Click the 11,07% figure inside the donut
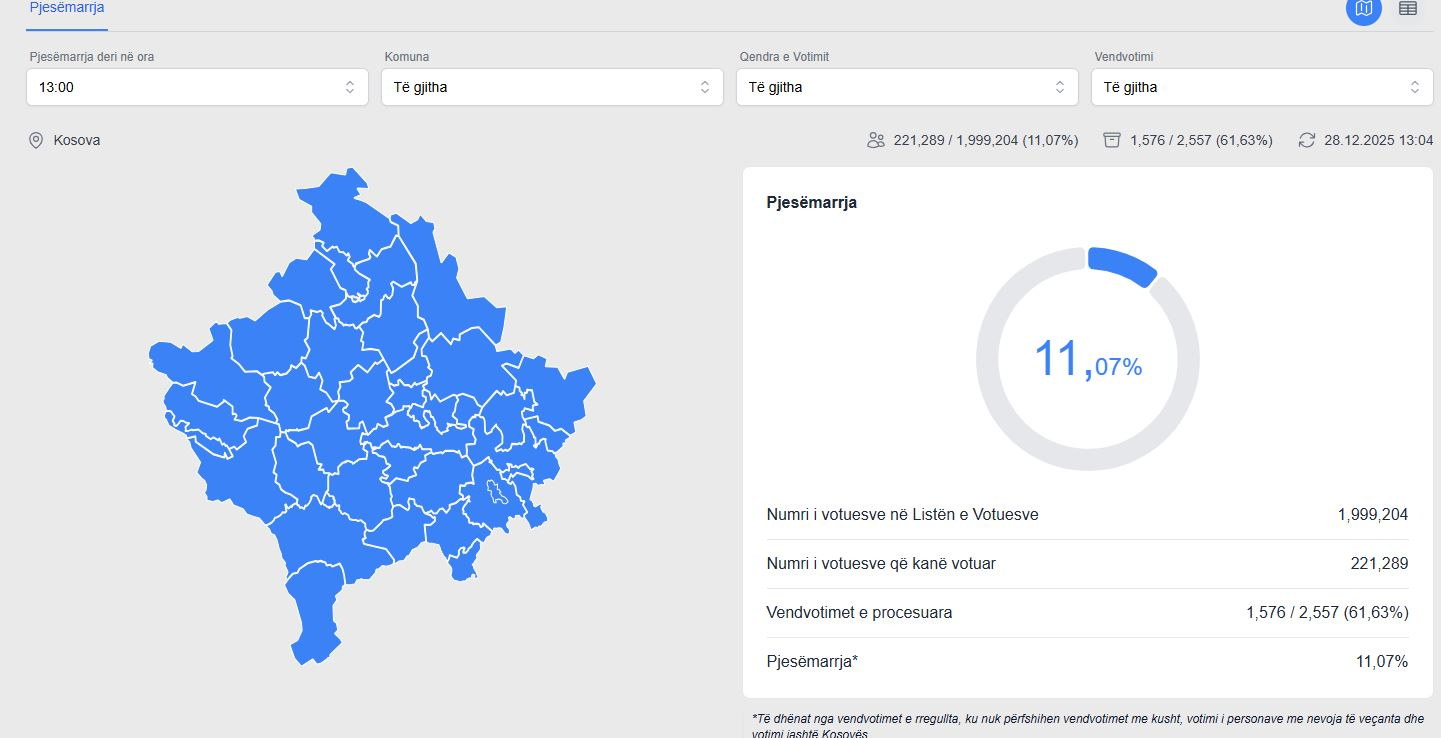Image resolution: width=1441 pixels, height=738 pixels. coord(1087,361)
